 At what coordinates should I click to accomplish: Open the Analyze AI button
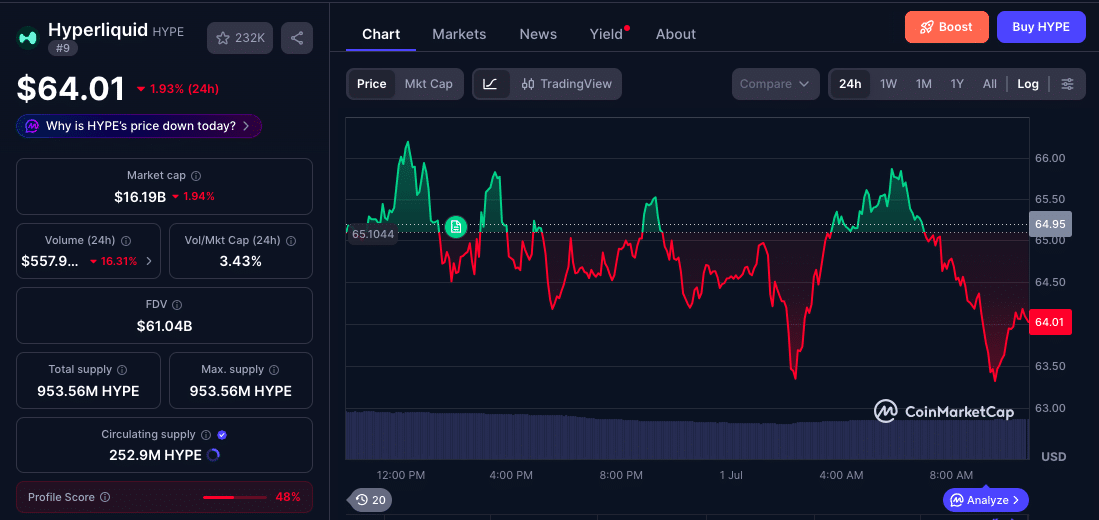point(986,500)
